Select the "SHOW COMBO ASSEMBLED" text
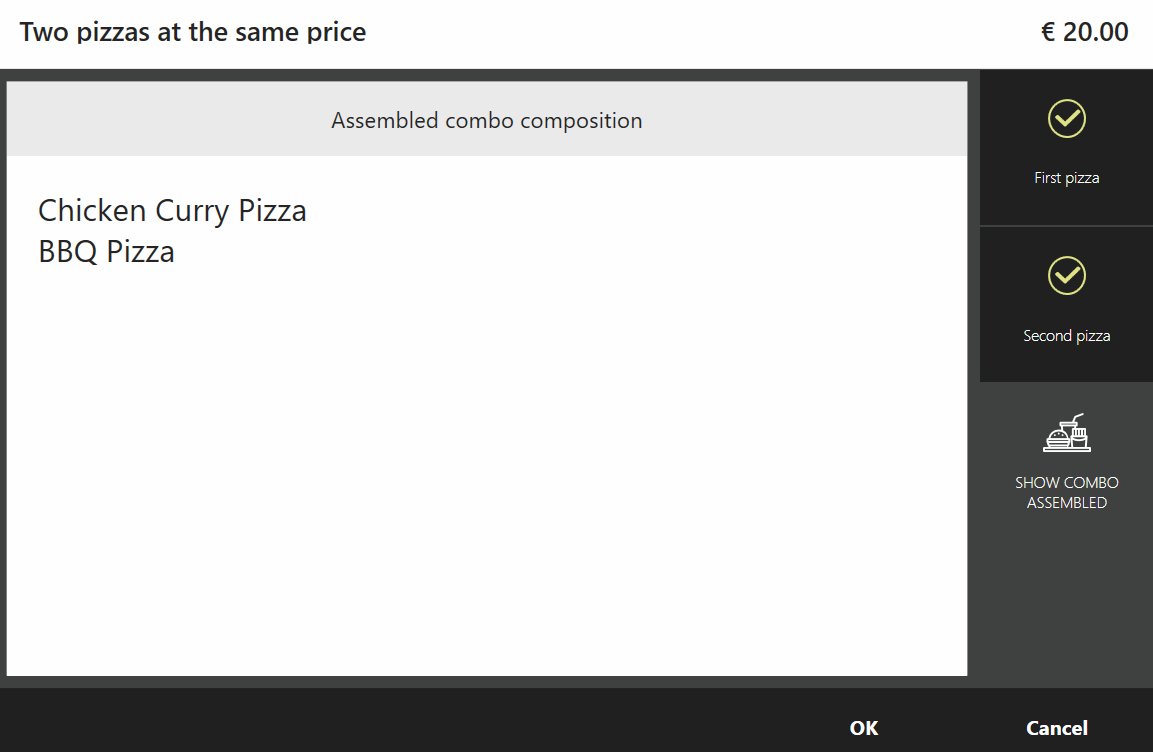The width and height of the screenshot is (1153, 752). (1066, 493)
